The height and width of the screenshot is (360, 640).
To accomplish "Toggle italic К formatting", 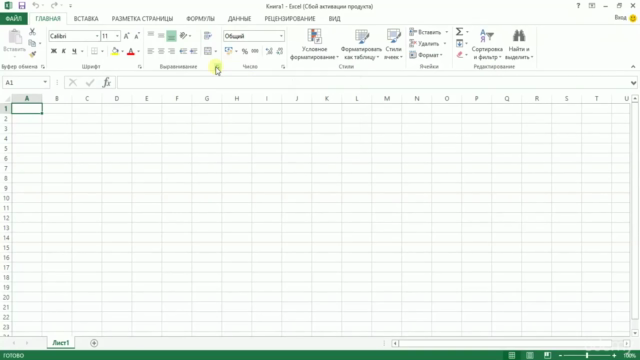I will [64, 51].
